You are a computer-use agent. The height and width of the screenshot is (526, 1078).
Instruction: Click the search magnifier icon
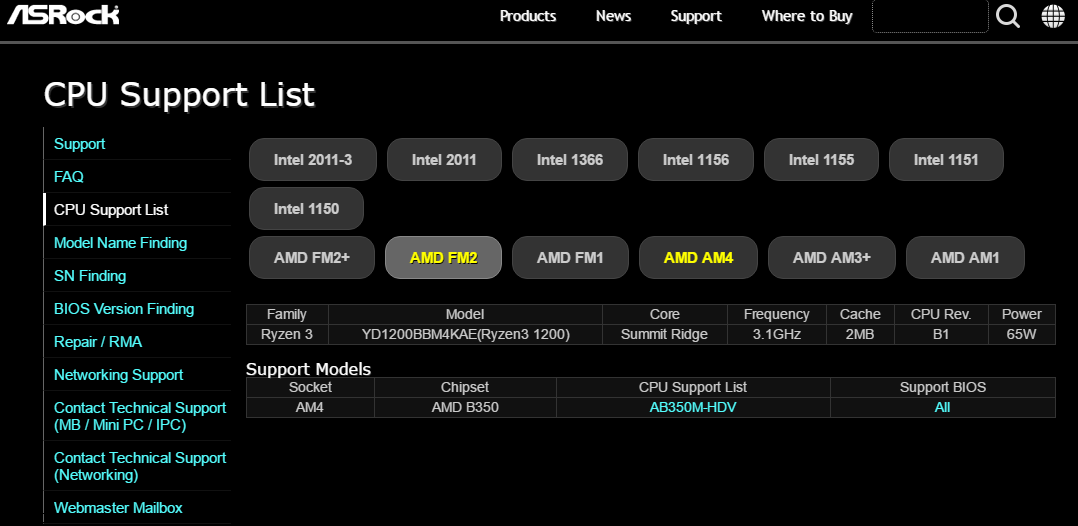pyautogui.click(x=1008, y=16)
